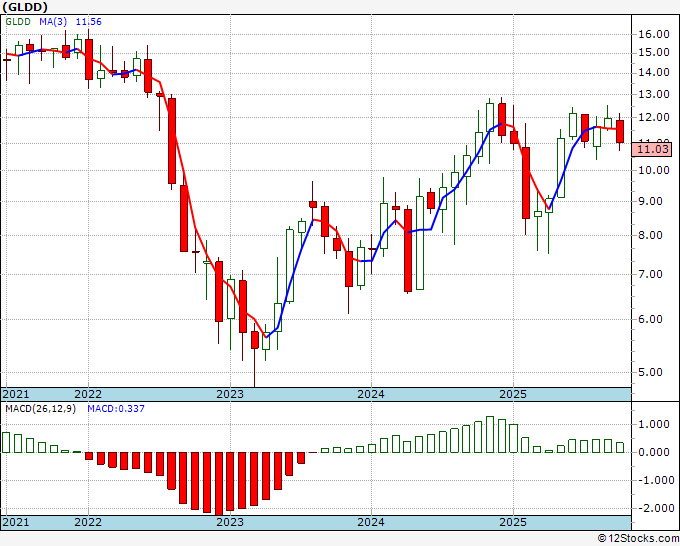Click 2023 on the price chart timeline
Screen dimensions: 680x546
click(230, 394)
